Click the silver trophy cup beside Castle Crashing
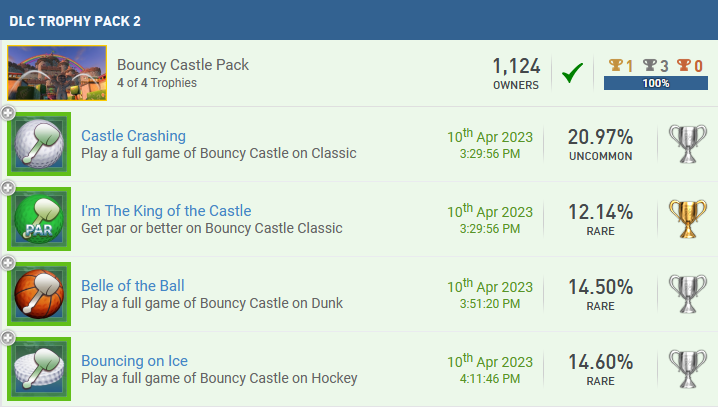The image size is (718, 407). pyautogui.click(x=687, y=144)
